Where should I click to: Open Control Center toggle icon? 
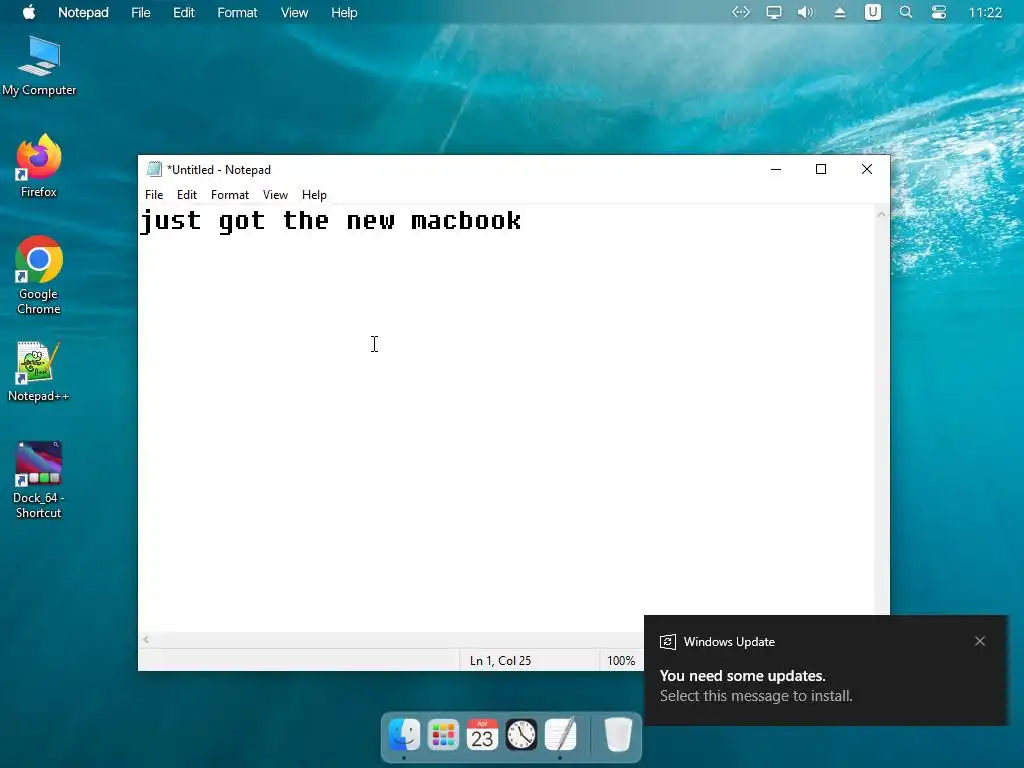point(939,12)
